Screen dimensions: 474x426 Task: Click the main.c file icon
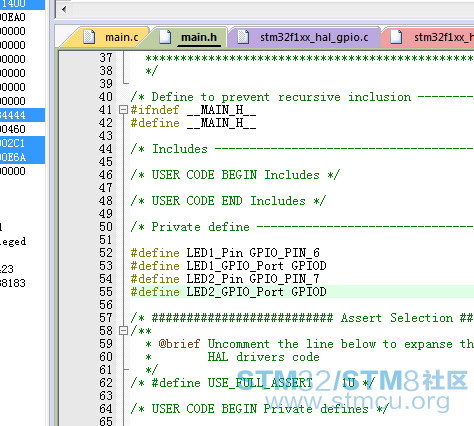point(89,37)
